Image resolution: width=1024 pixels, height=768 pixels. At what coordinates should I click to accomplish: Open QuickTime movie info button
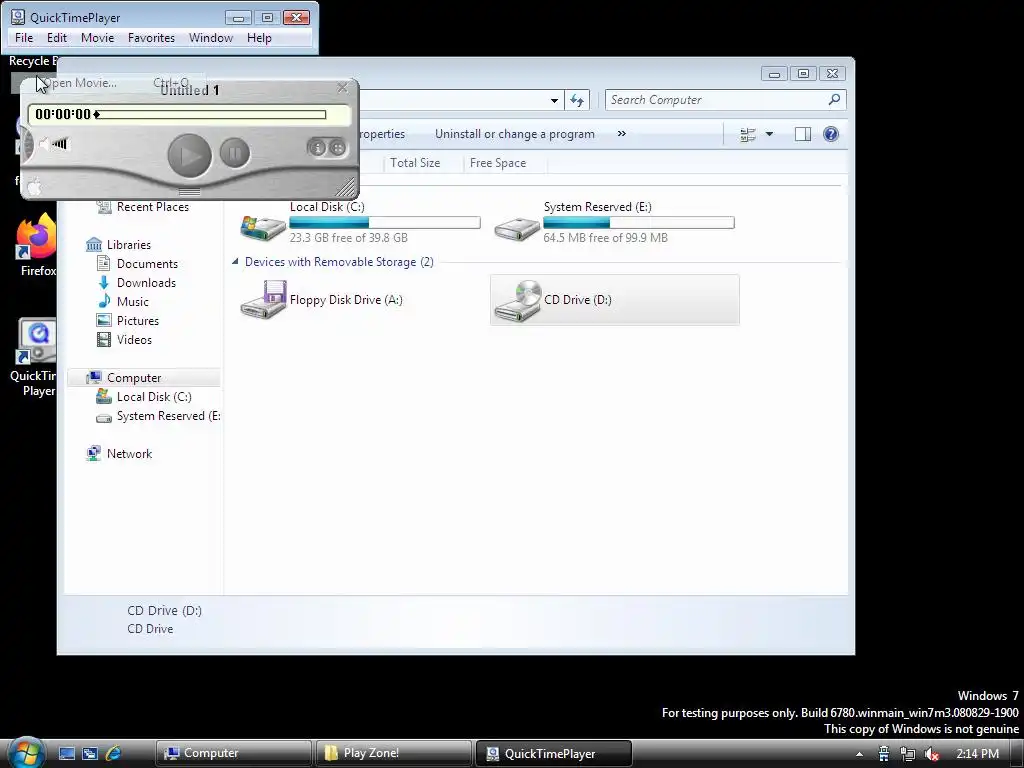317,148
